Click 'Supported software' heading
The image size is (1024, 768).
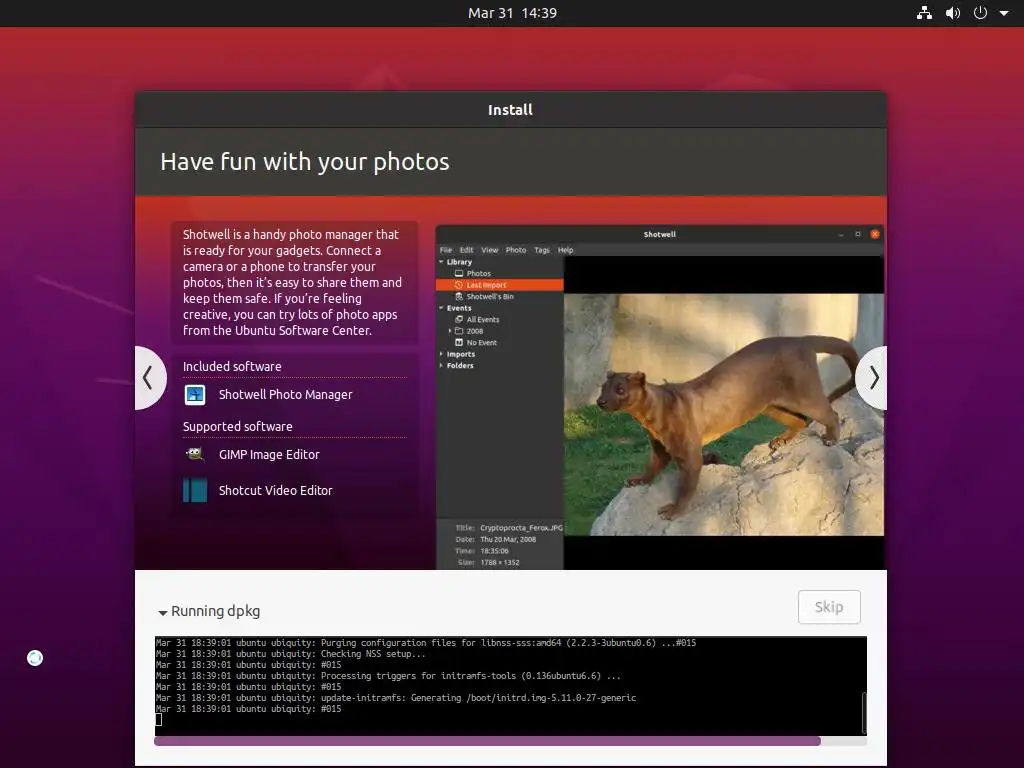tap(238, 426)
